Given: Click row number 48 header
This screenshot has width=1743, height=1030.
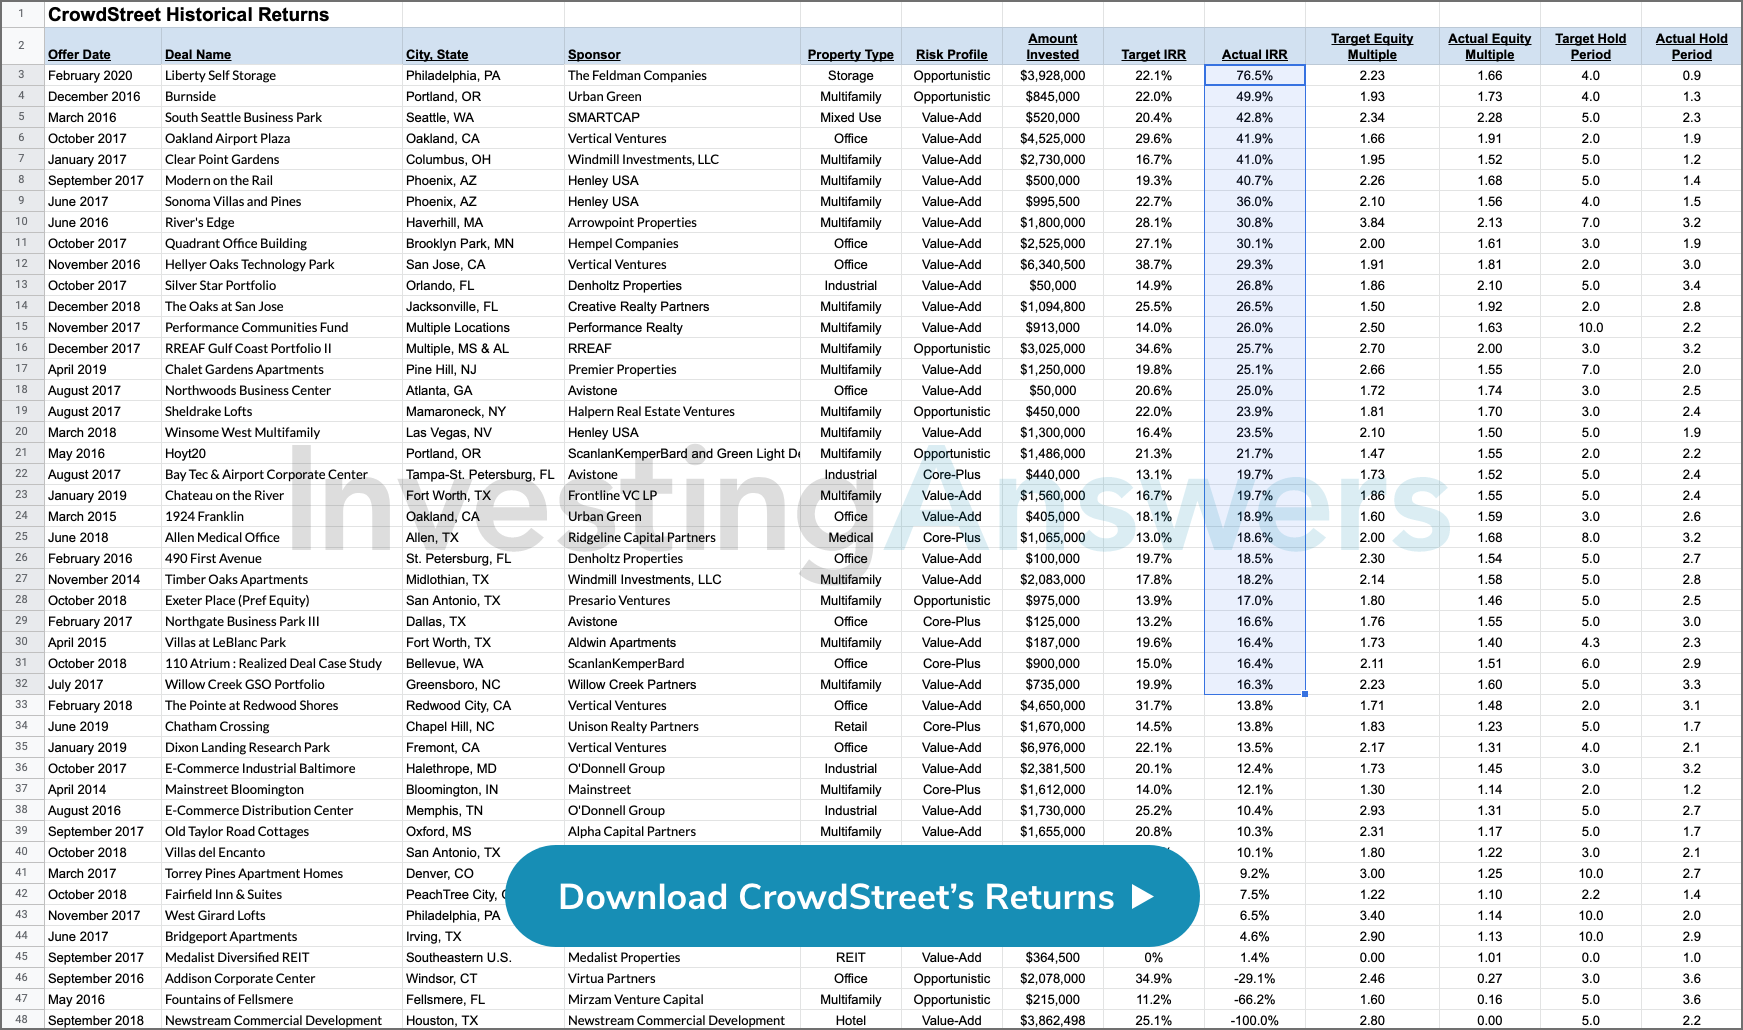Looking at the screenshot, I should pos(21,1019).
